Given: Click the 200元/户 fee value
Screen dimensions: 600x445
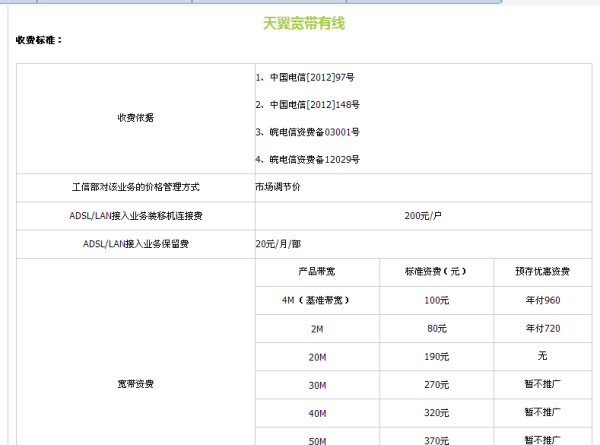Looking at the screenshot, I should 423,216.
